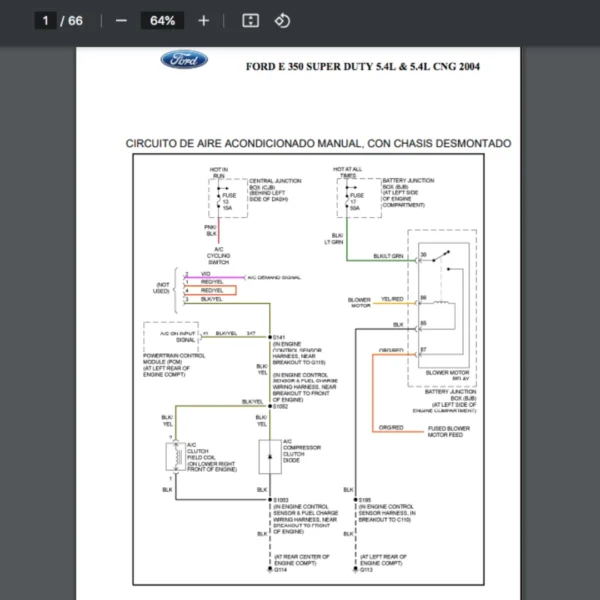Click the highlighted RED/YEL pin 4 wire label
Viewport: 600px width, 600px height.
tap(211, 290)
